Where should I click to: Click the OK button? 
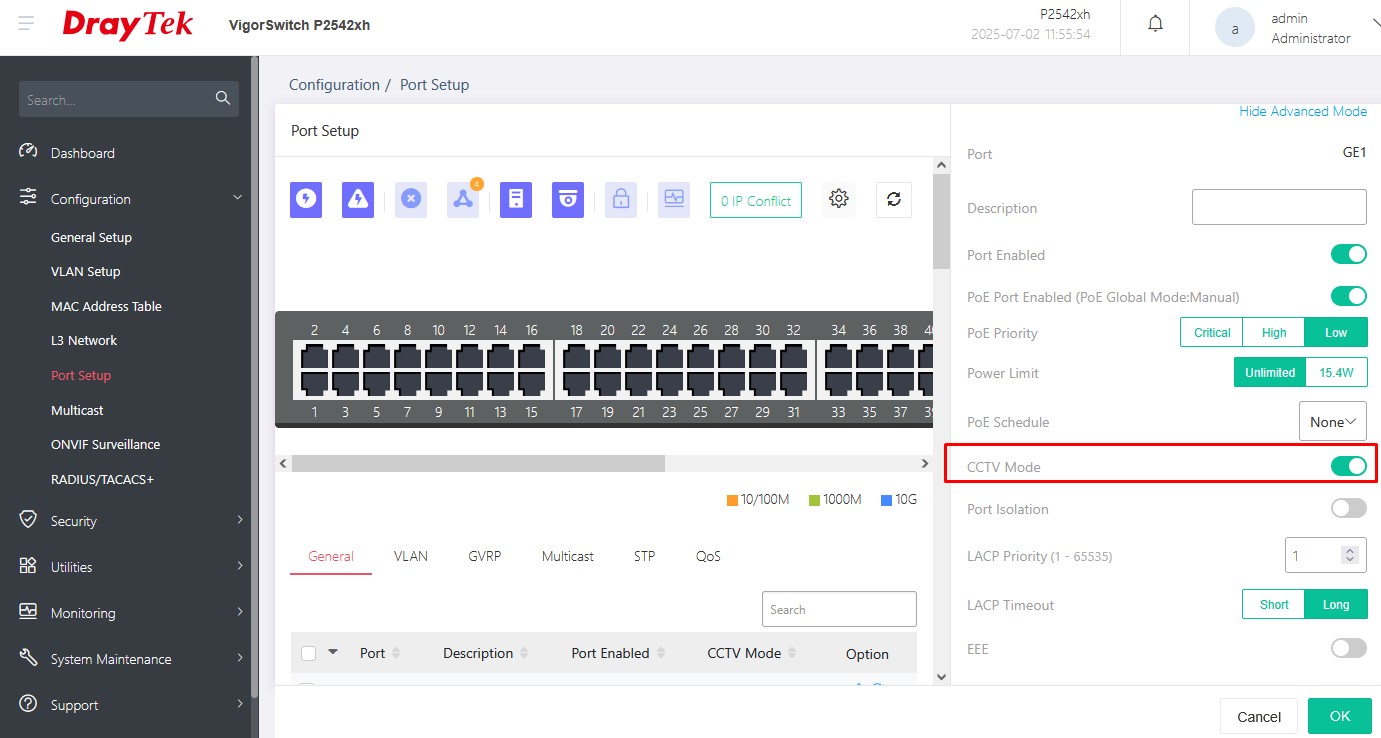pos(1339,716)
